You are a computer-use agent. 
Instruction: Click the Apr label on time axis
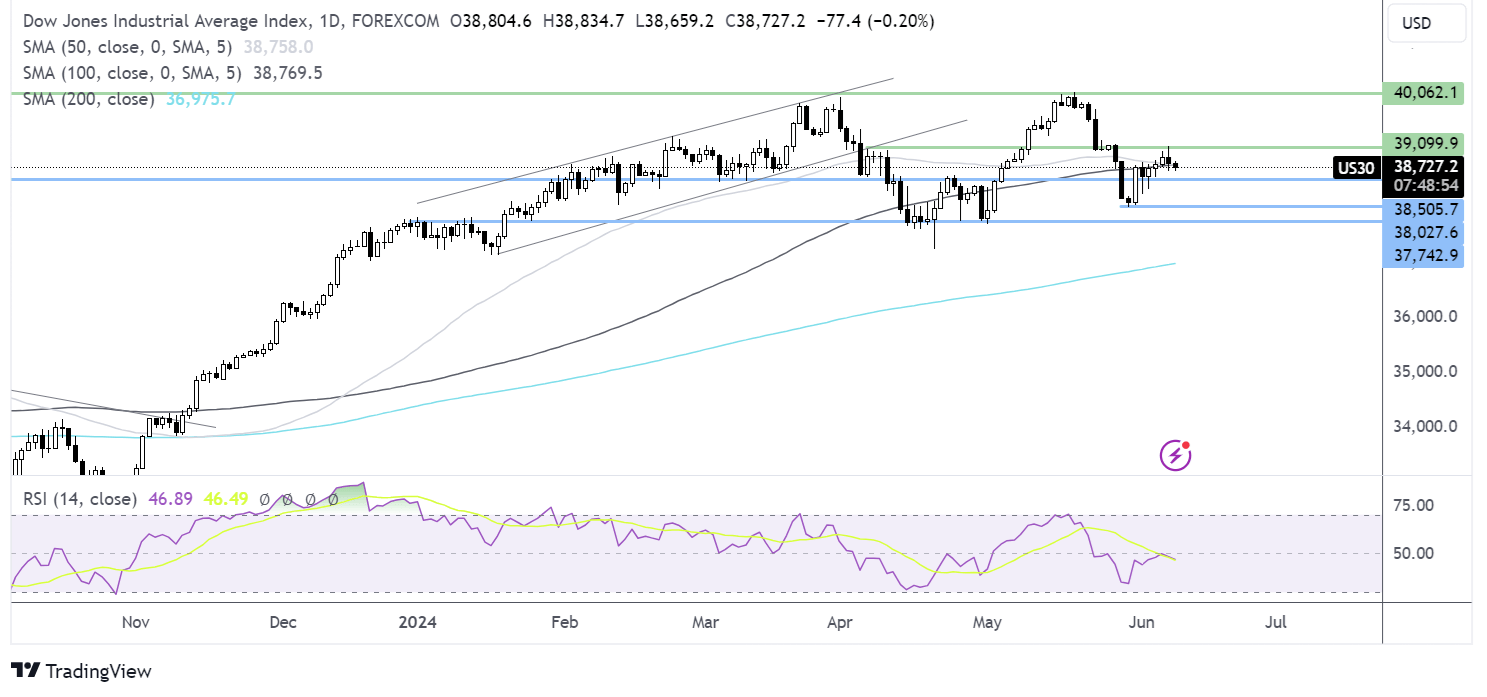pyautogui.click(x=840, y=622)
